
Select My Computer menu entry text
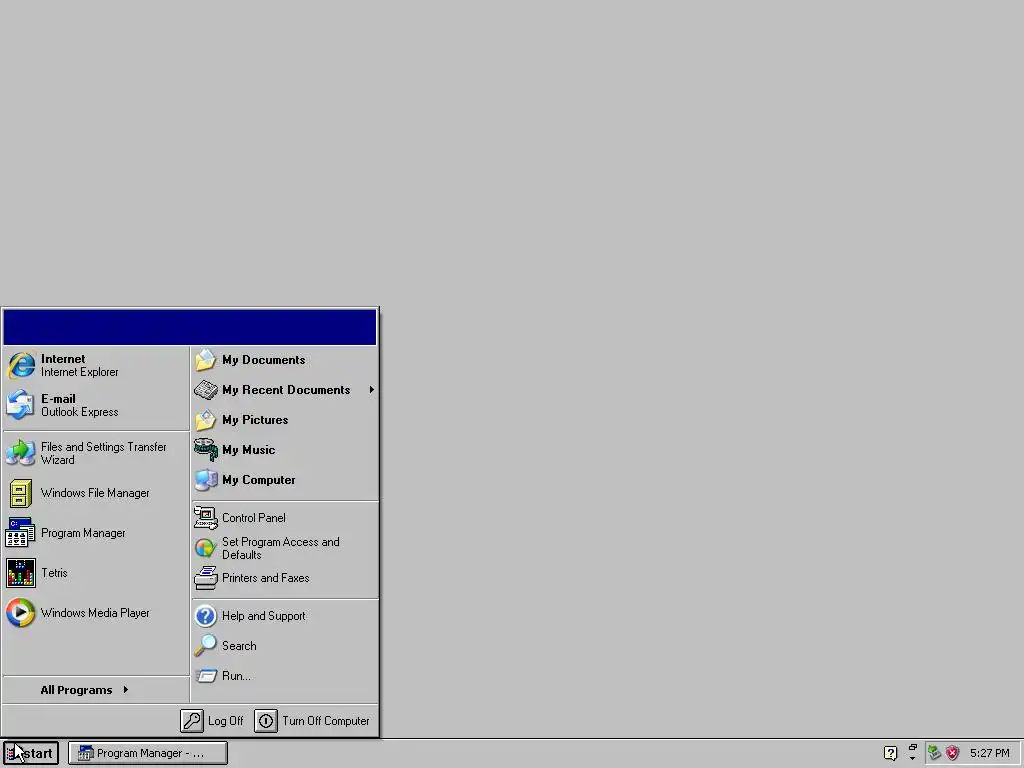(x=259, y=480)
